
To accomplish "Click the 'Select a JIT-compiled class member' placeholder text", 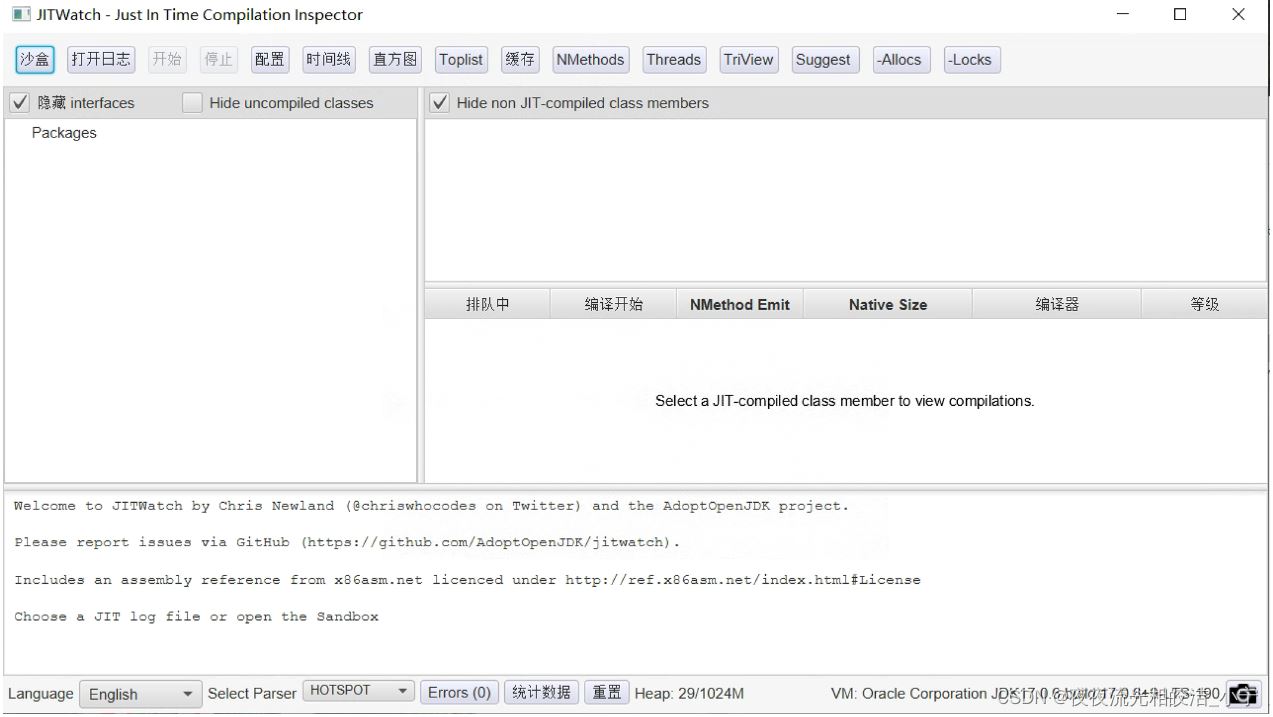I will tap(845, 401).
